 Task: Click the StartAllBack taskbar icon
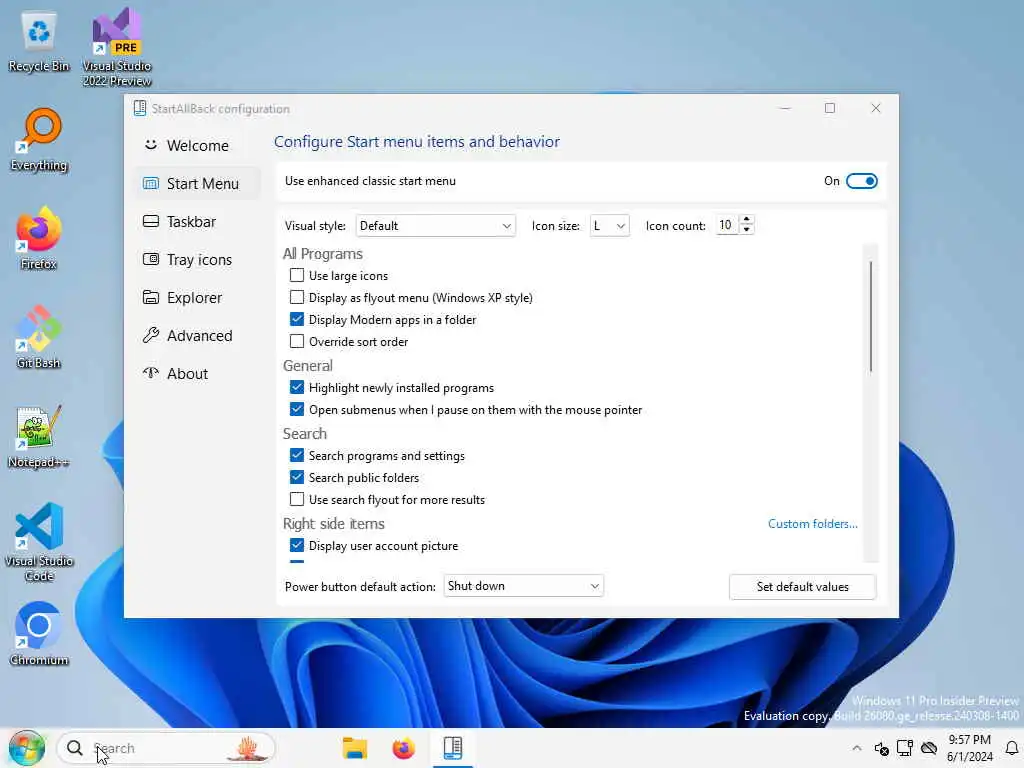pos(453,748)
